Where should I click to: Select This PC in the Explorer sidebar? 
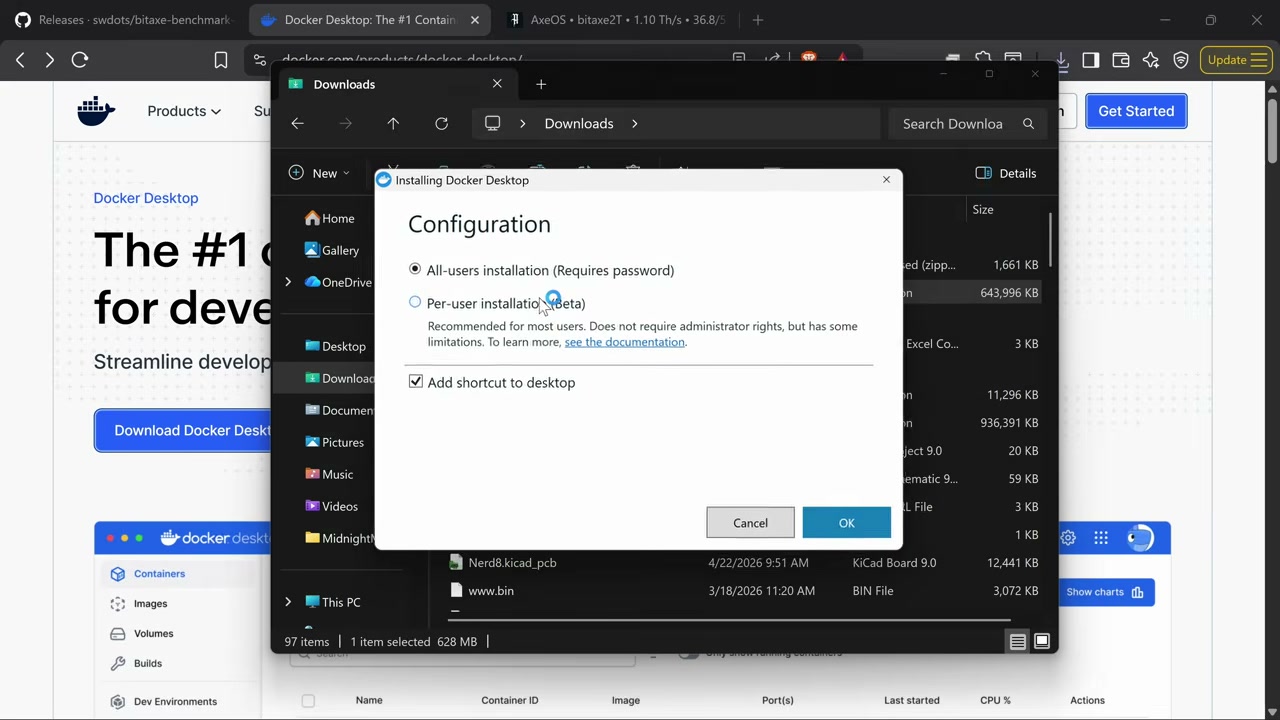(333, 602)
